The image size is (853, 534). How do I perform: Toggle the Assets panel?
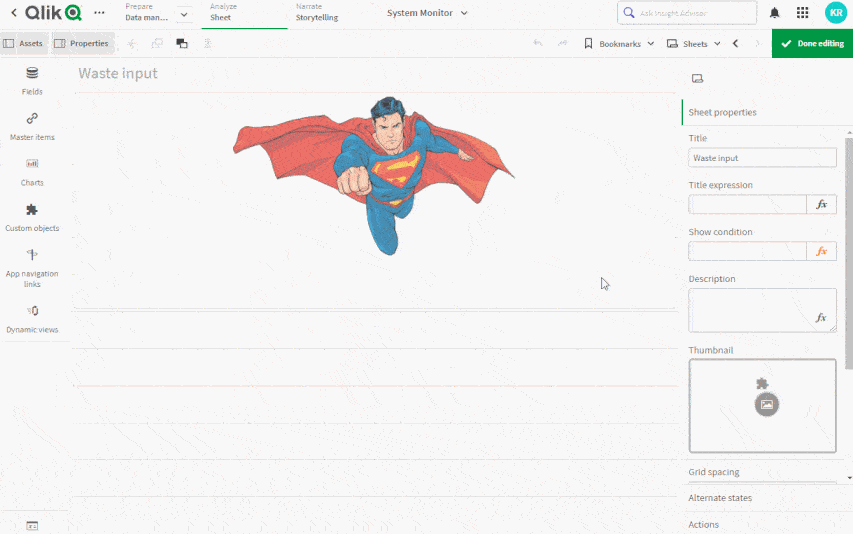click(23, 44)
